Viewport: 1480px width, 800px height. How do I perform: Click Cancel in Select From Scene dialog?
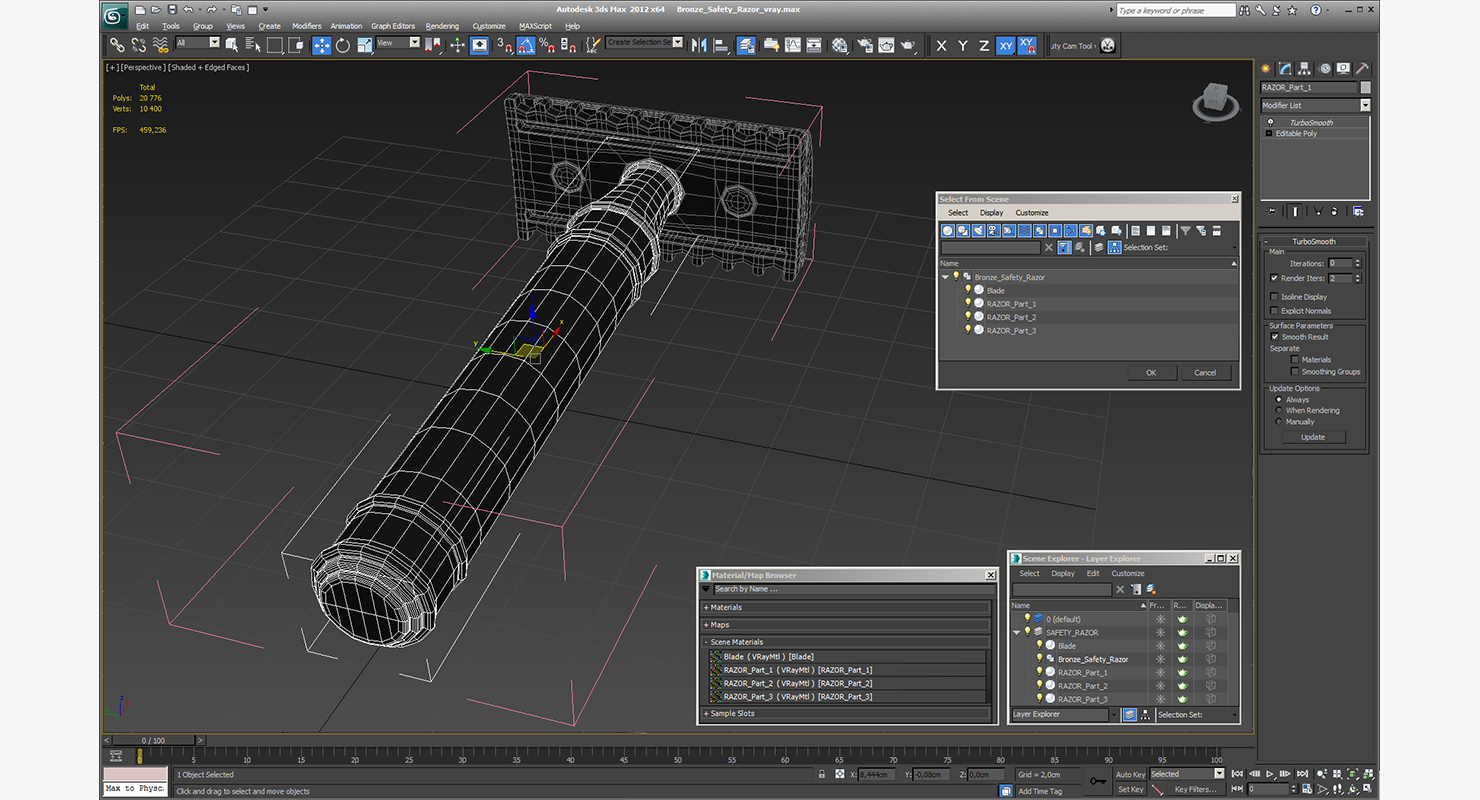[x=1205, y=373]
